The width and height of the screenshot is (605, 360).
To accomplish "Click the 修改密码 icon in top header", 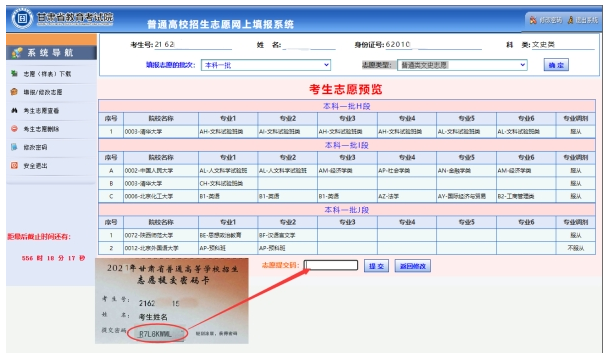I will coord(533,20).
